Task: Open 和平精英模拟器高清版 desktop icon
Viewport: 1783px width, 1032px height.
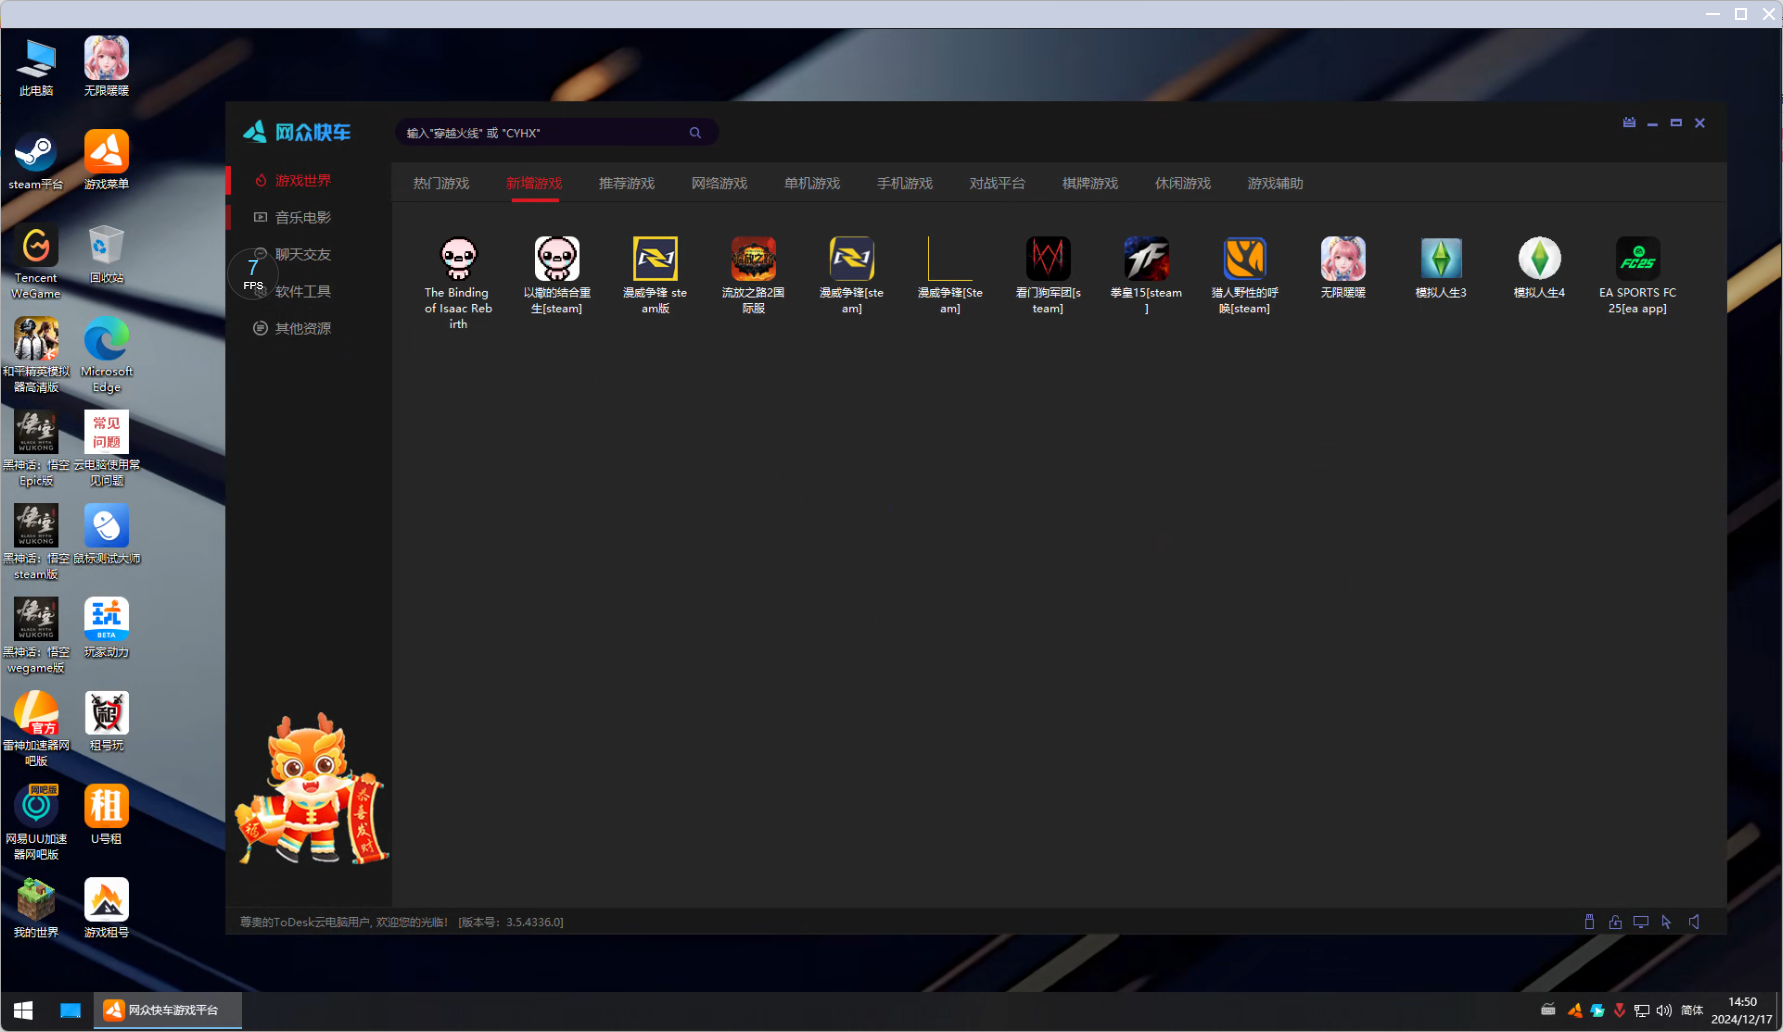Action: coord(36,355)
